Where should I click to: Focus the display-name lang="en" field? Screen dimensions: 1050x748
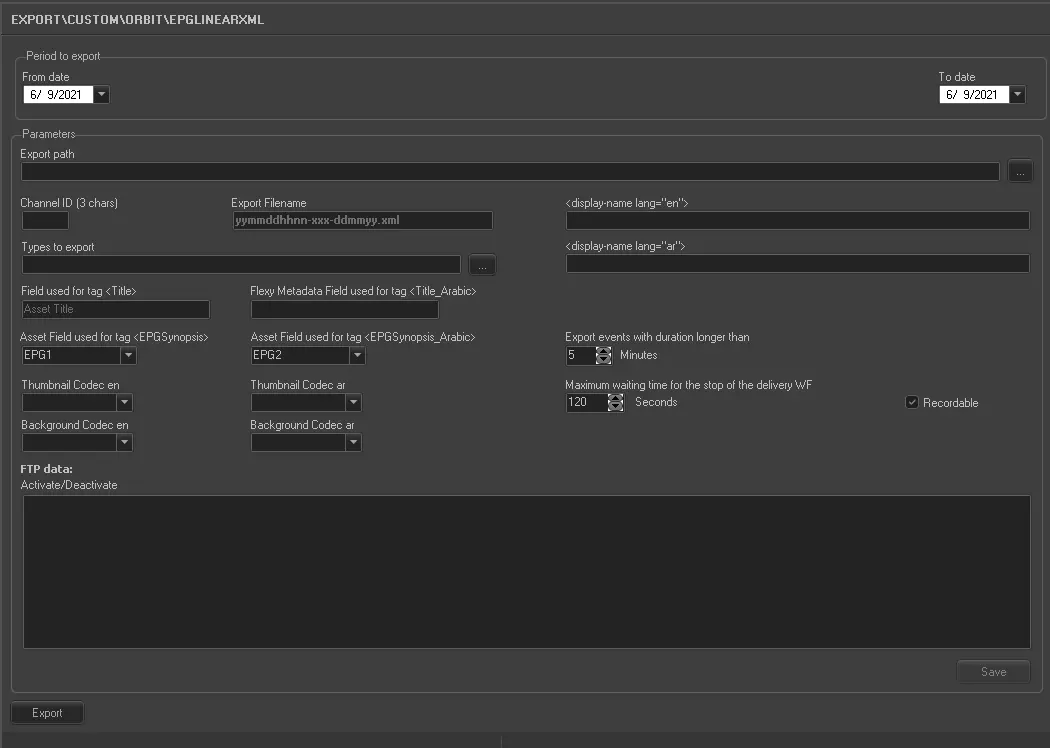pyautogui.click(x=797, y=221)
